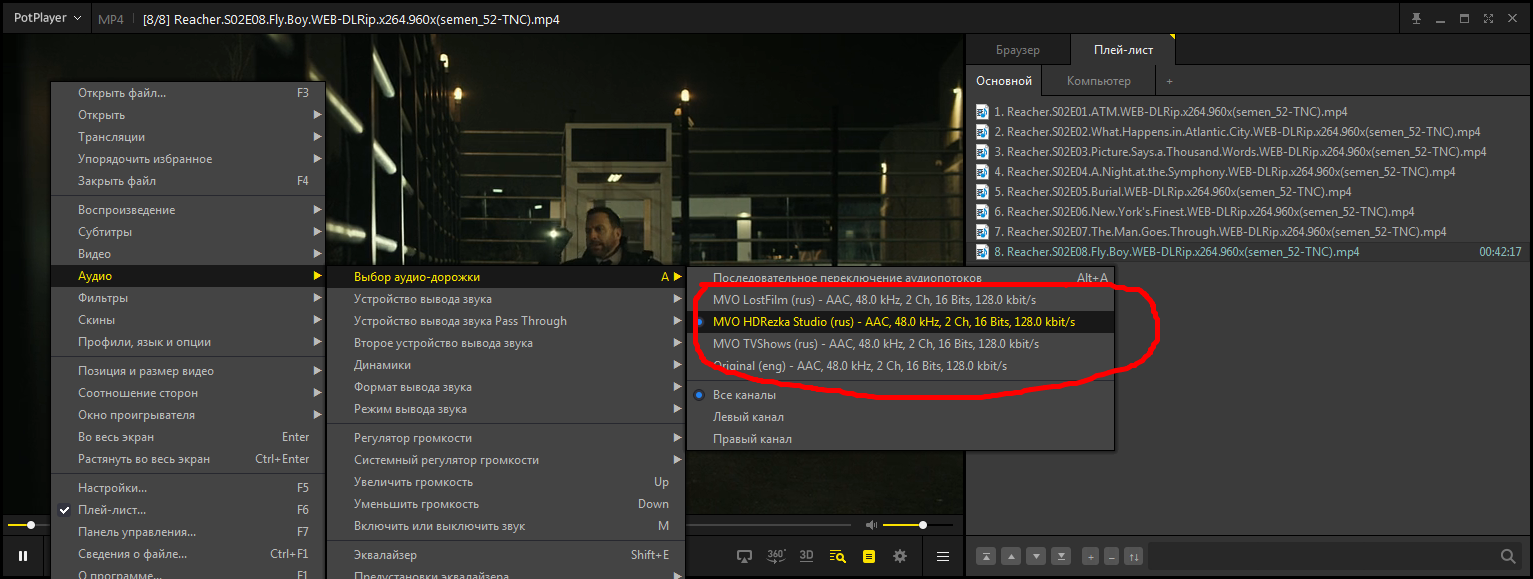The width and height of the screenshot is (1533, 579).
Task: Move playlist item to top button
Action: click(986, 556)
